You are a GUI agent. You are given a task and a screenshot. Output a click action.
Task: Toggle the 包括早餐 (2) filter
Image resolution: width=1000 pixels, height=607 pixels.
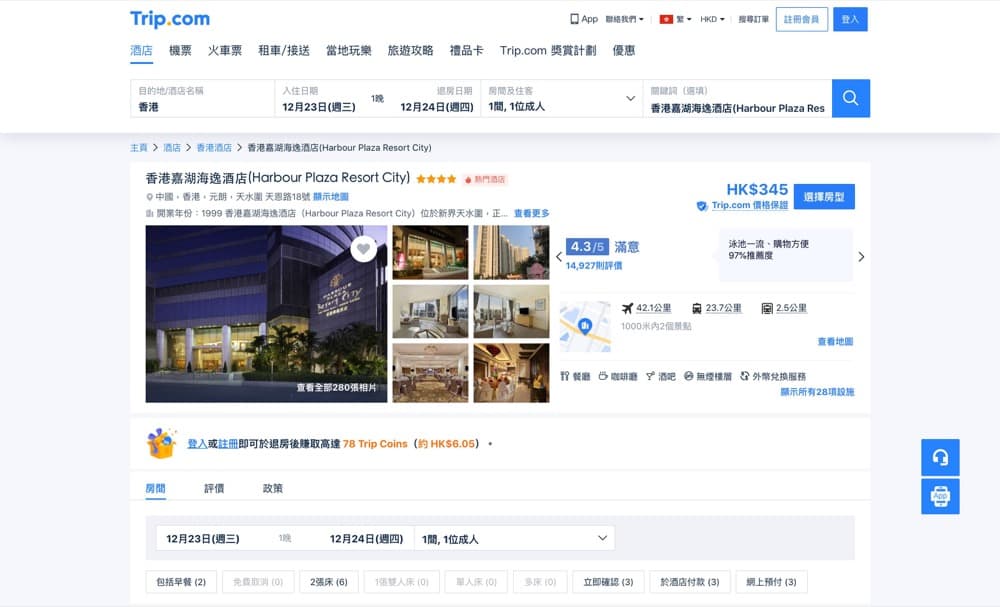click(181, 582)
